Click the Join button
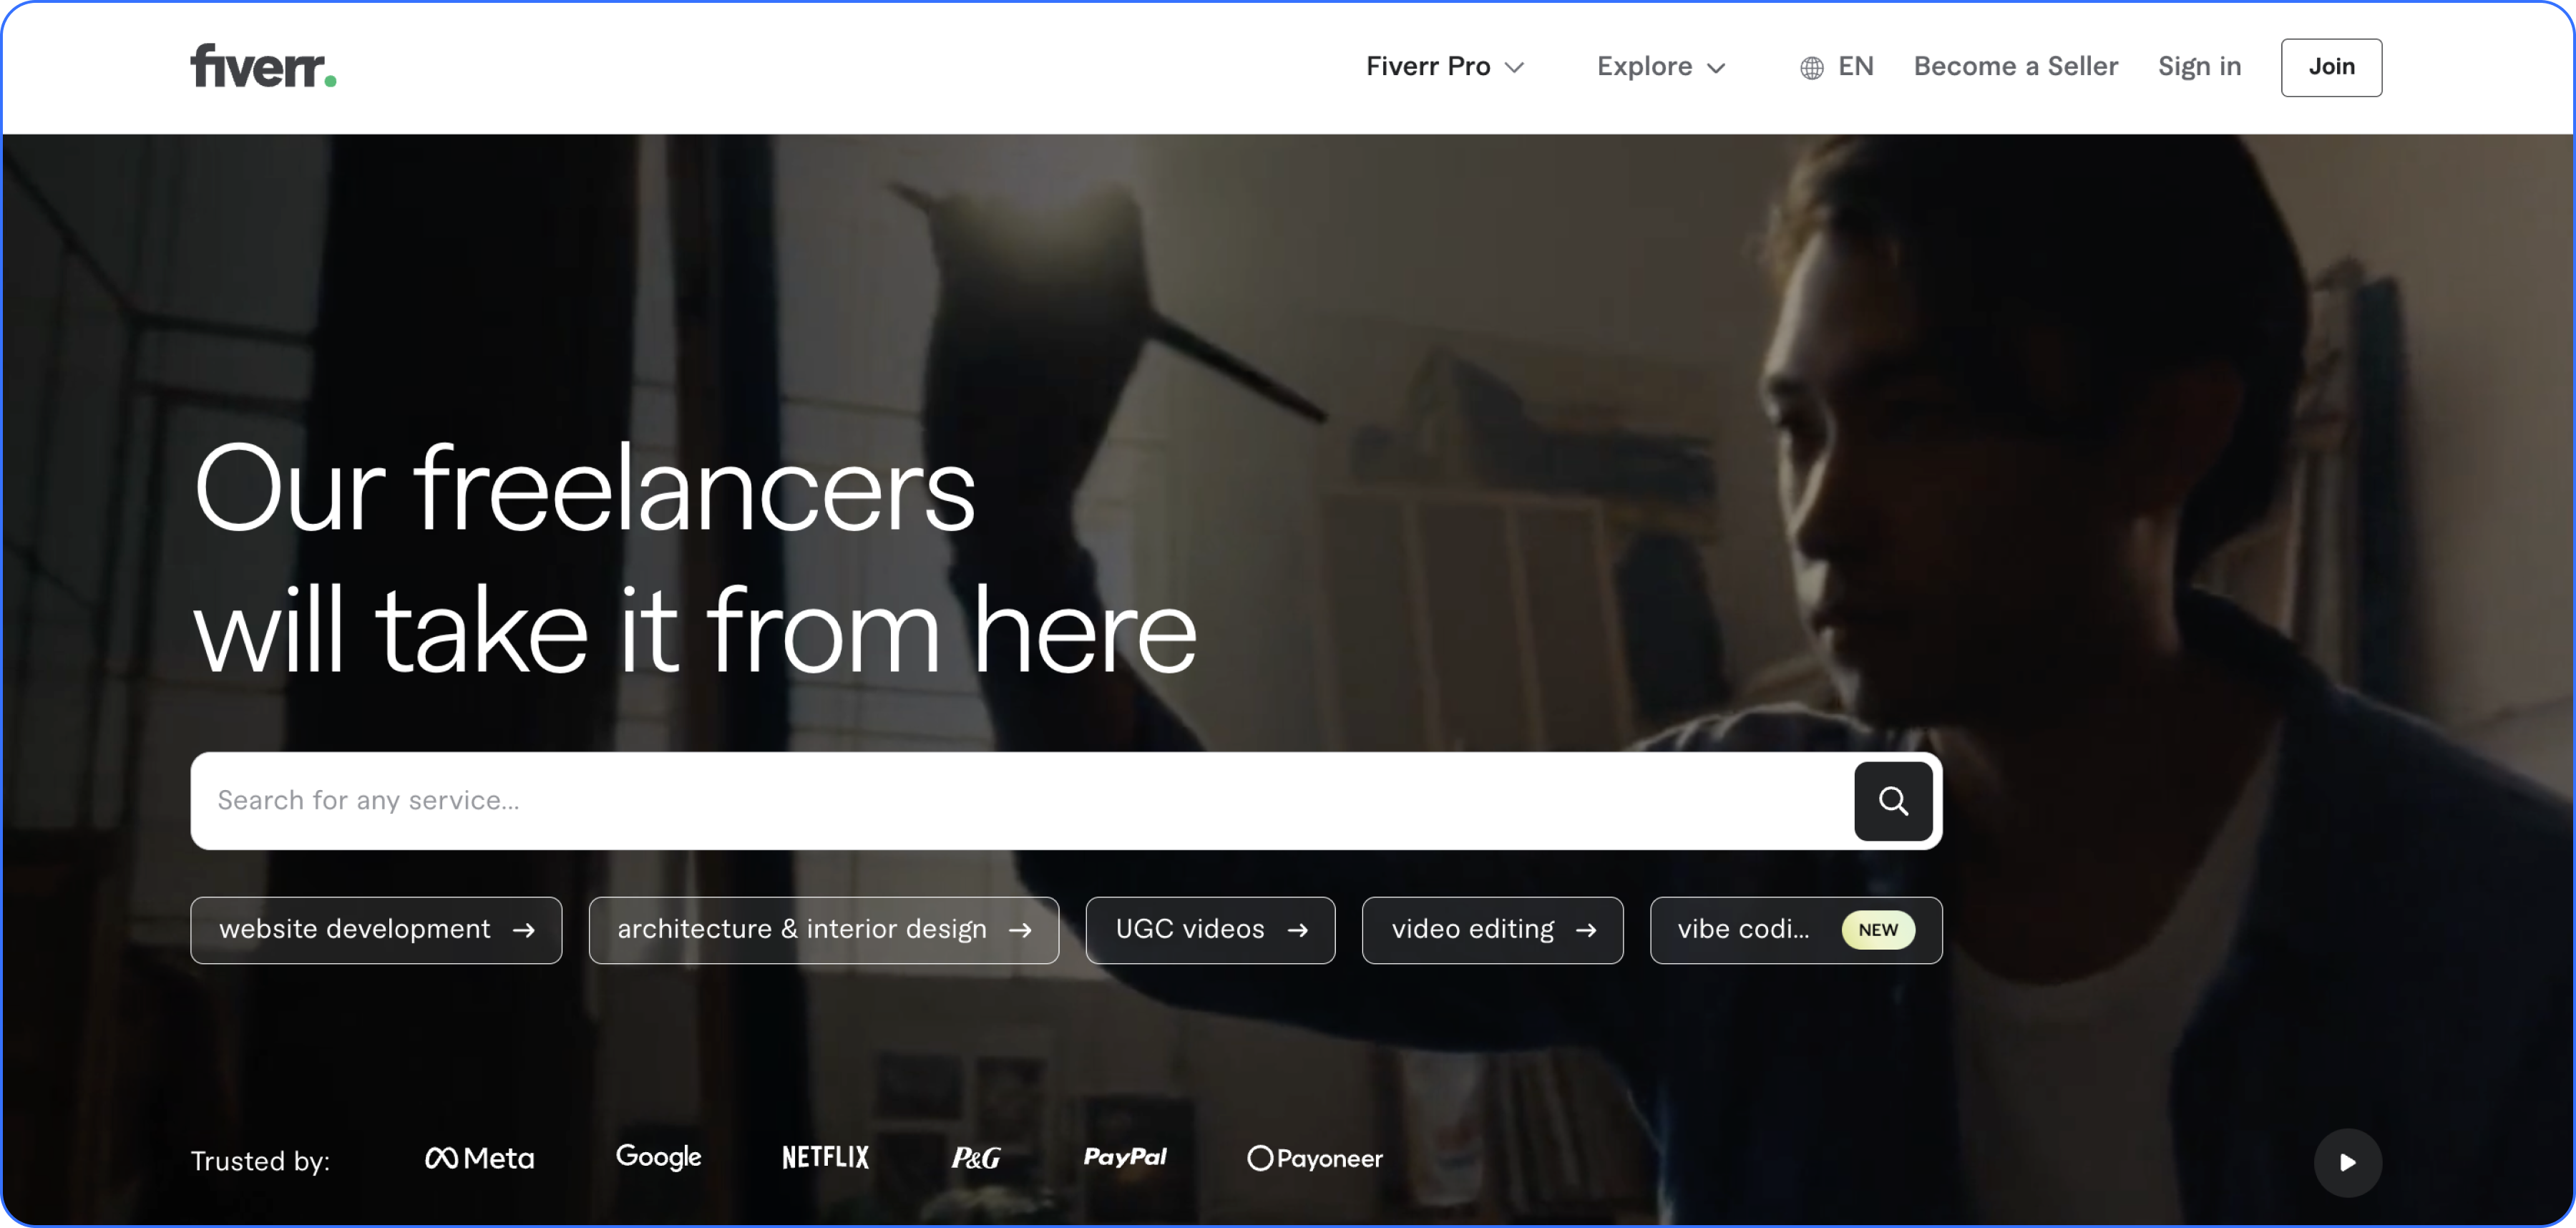Image resolution: width=2576 pixels, height=1228 pixels. 2331,67
